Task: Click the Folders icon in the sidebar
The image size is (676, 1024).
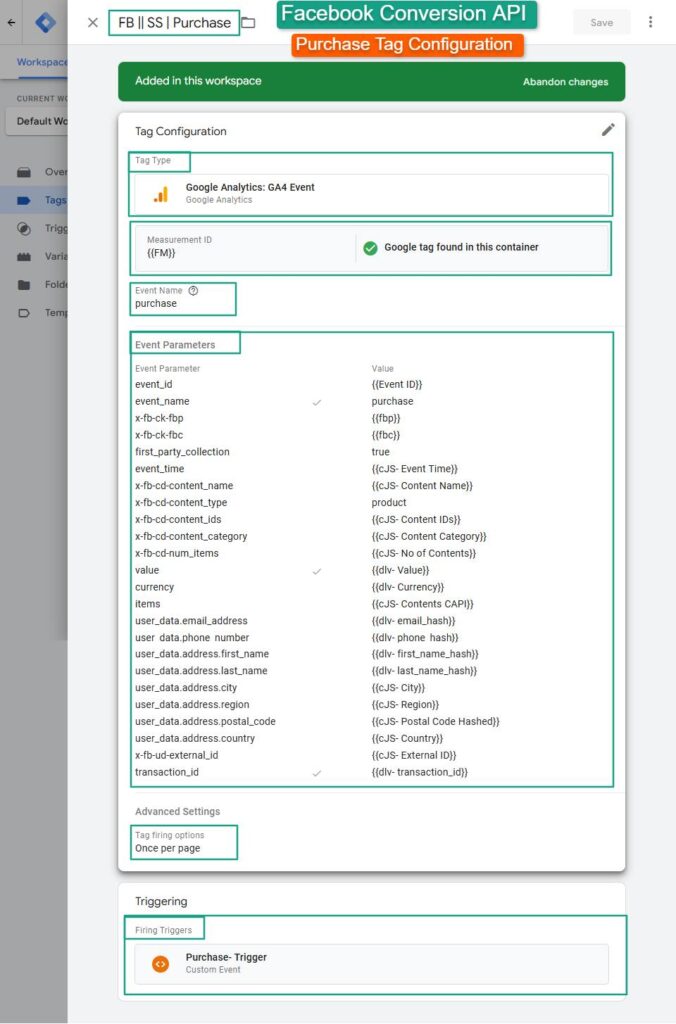Action: pos(24,285)
